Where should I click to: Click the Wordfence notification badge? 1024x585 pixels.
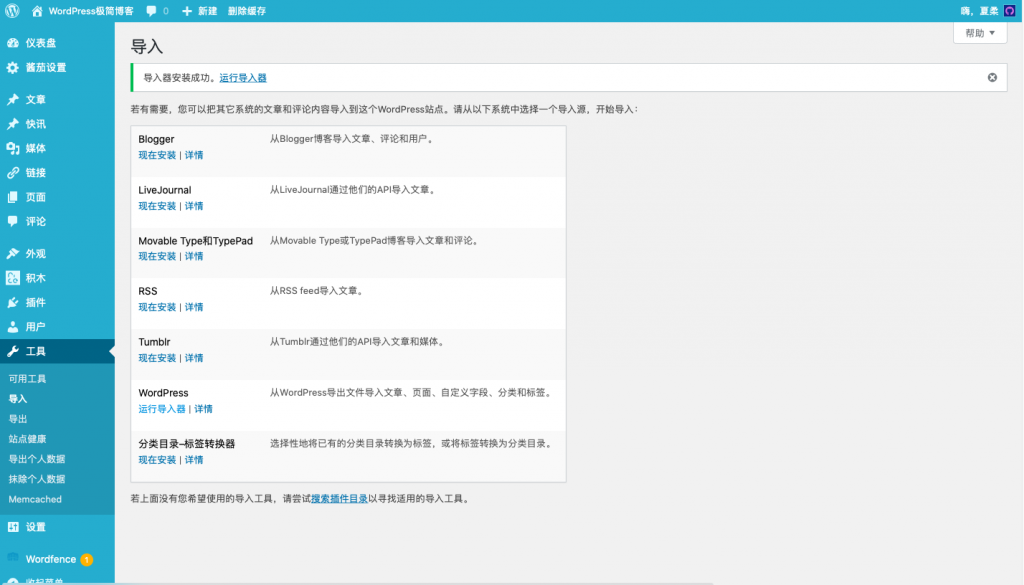[86, 560]
